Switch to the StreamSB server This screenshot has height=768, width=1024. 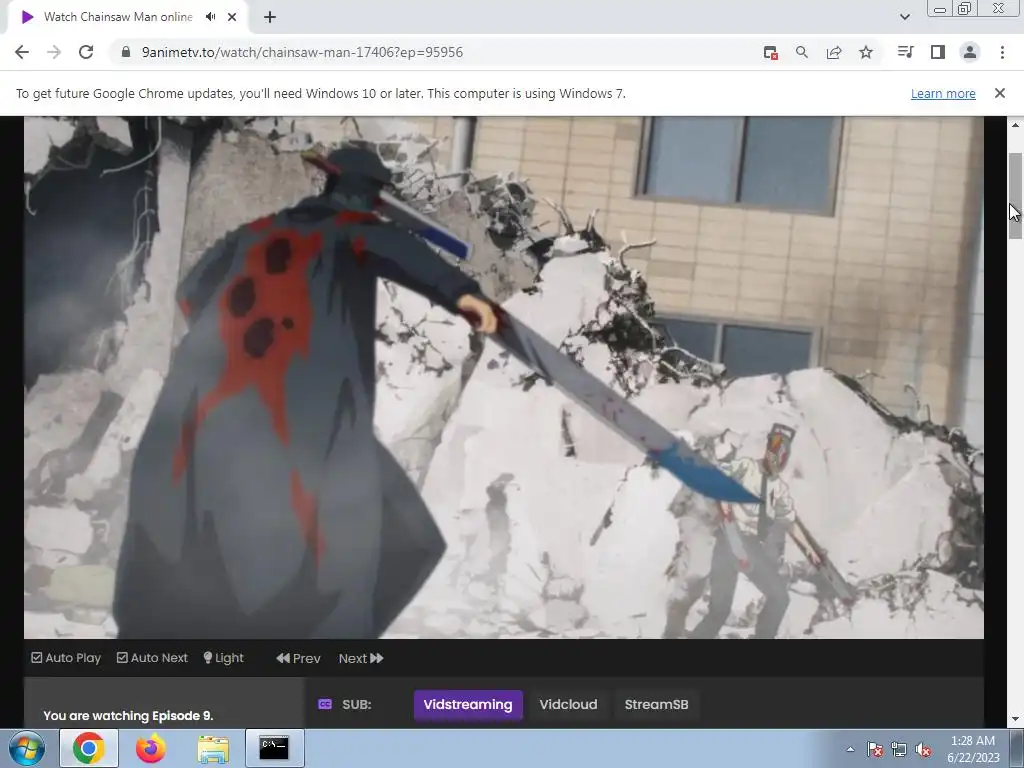(656, 705)
